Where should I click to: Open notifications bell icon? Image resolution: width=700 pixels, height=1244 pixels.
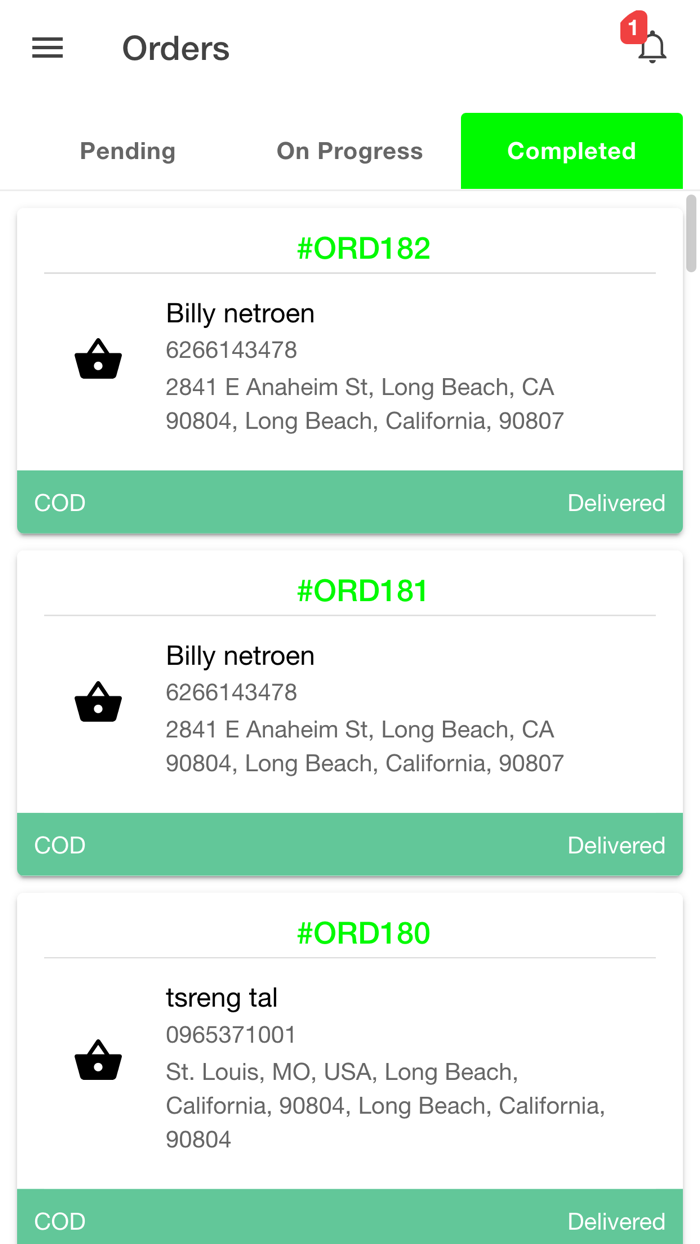(x=652, y=48)
